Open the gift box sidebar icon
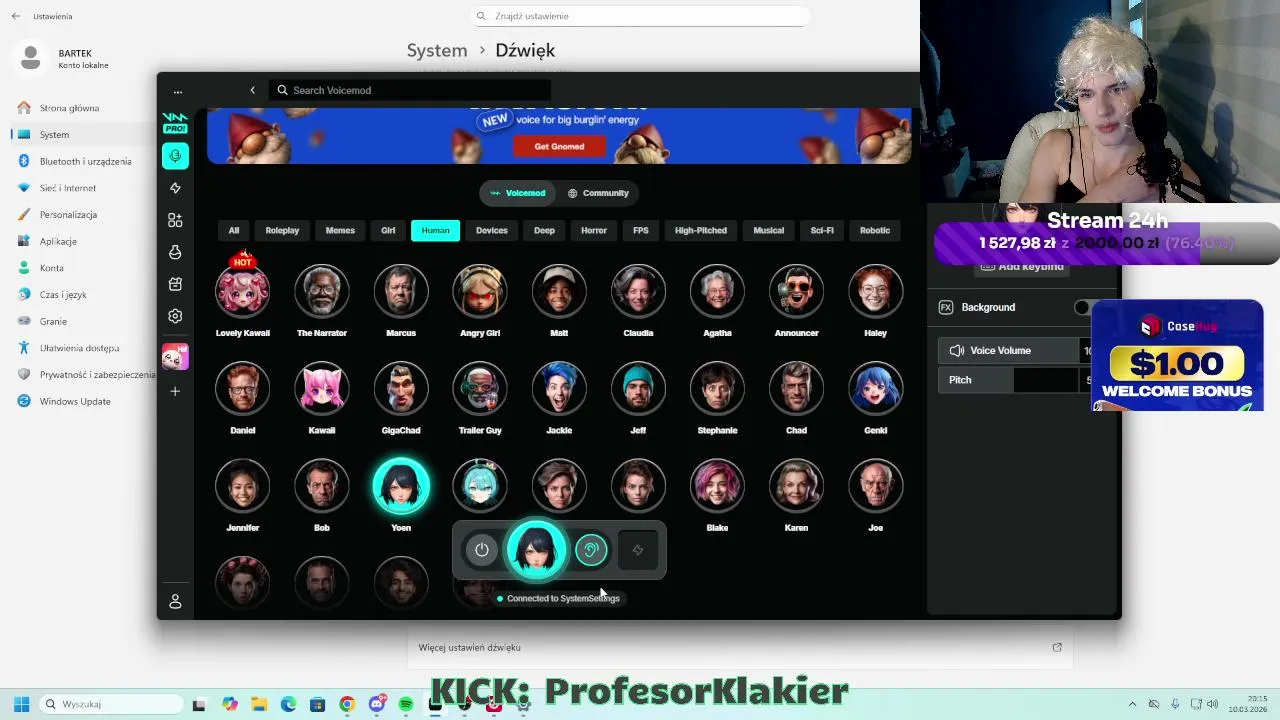1280x720 pixels. coord(175,284)
